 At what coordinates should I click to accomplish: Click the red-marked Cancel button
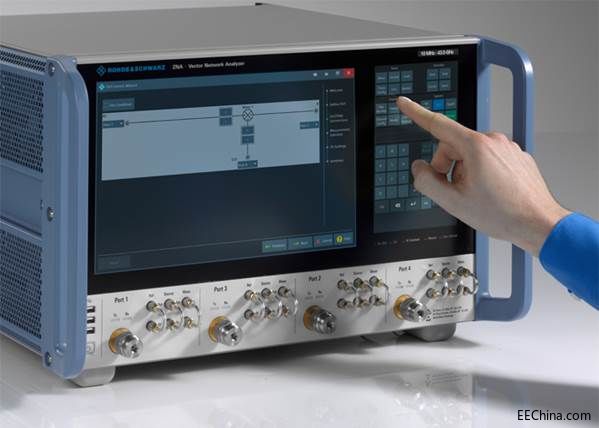point(323,241)
